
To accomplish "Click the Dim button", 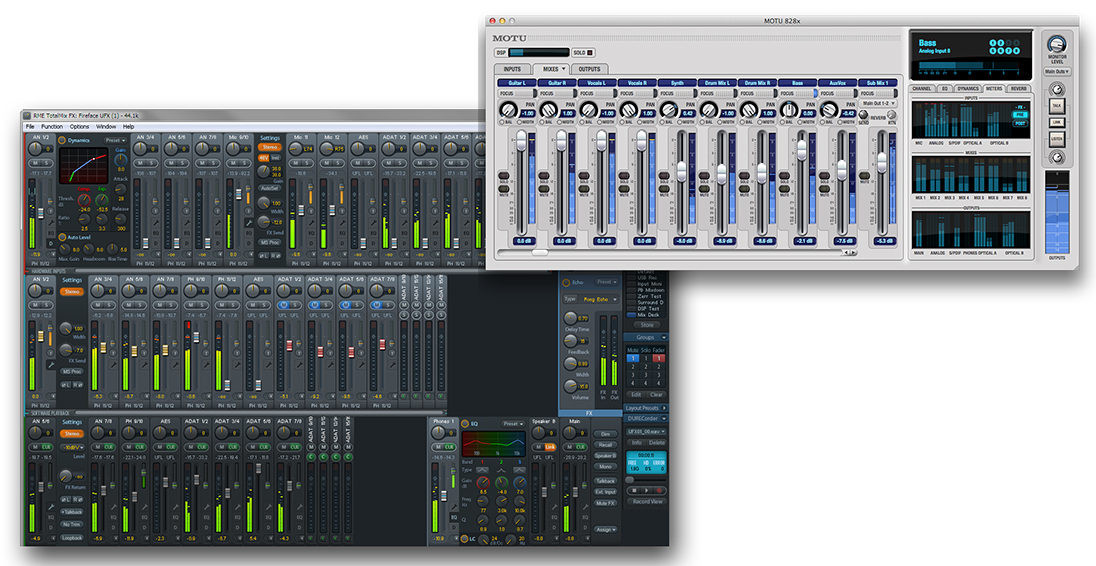I will (605, 434).
